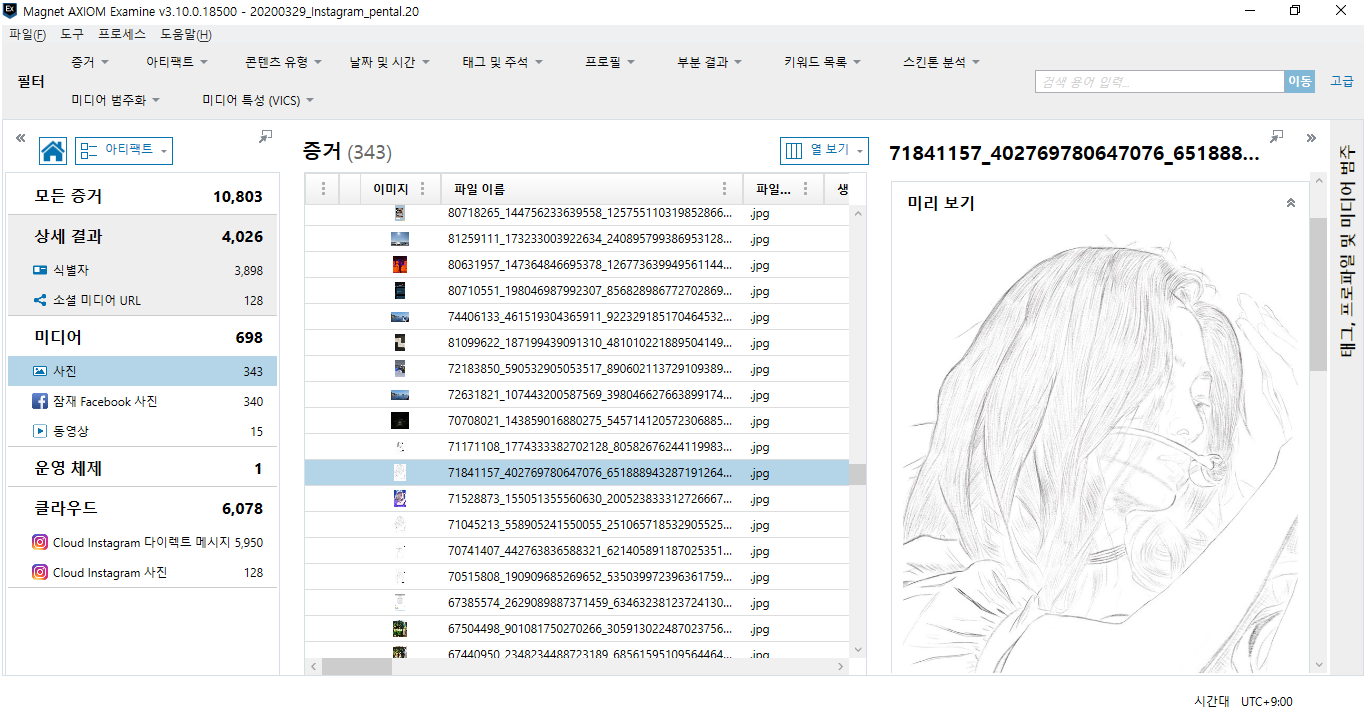Pin the right details panel
1366x728 pixels.
(1277, 136)
